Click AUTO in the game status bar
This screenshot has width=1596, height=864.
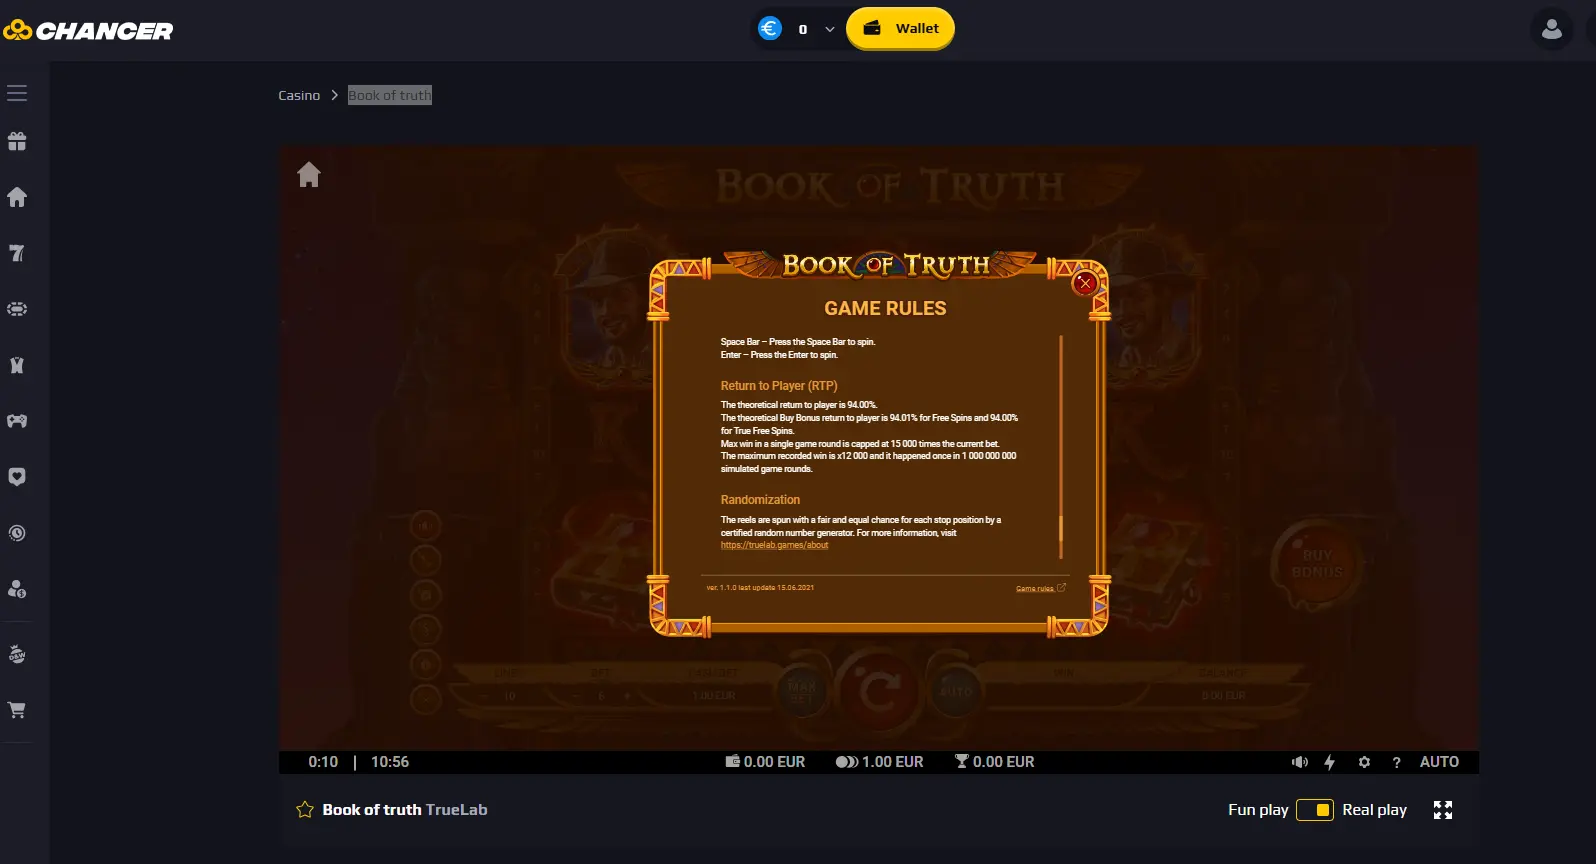(x=1439, y=762)
